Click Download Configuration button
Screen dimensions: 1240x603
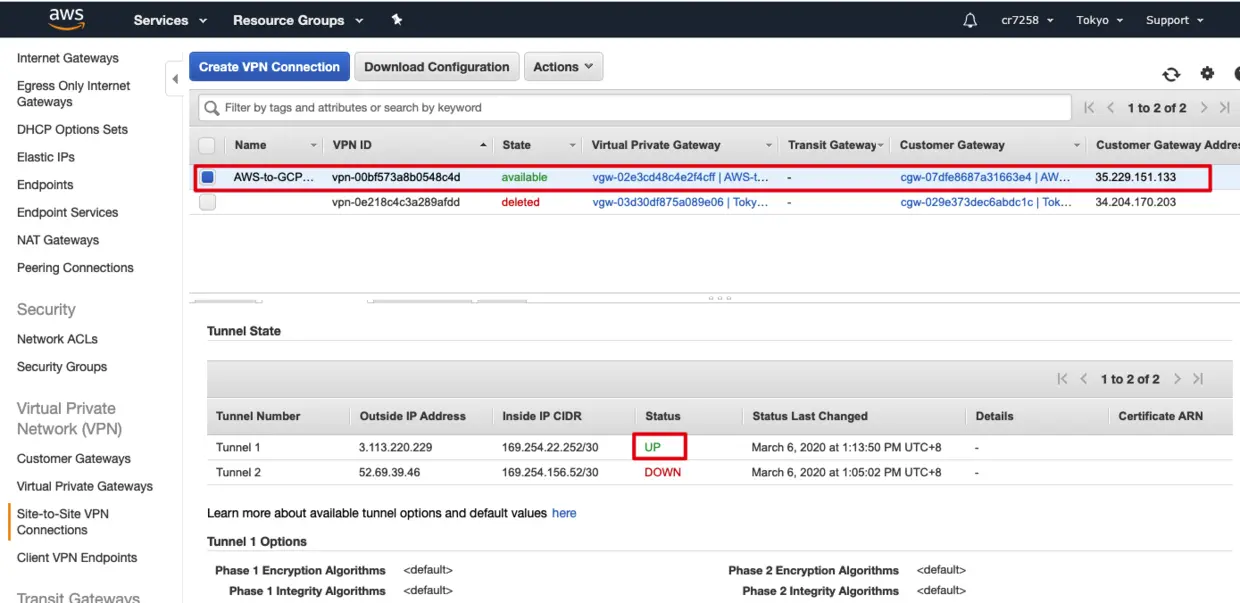tap(437, 67)
